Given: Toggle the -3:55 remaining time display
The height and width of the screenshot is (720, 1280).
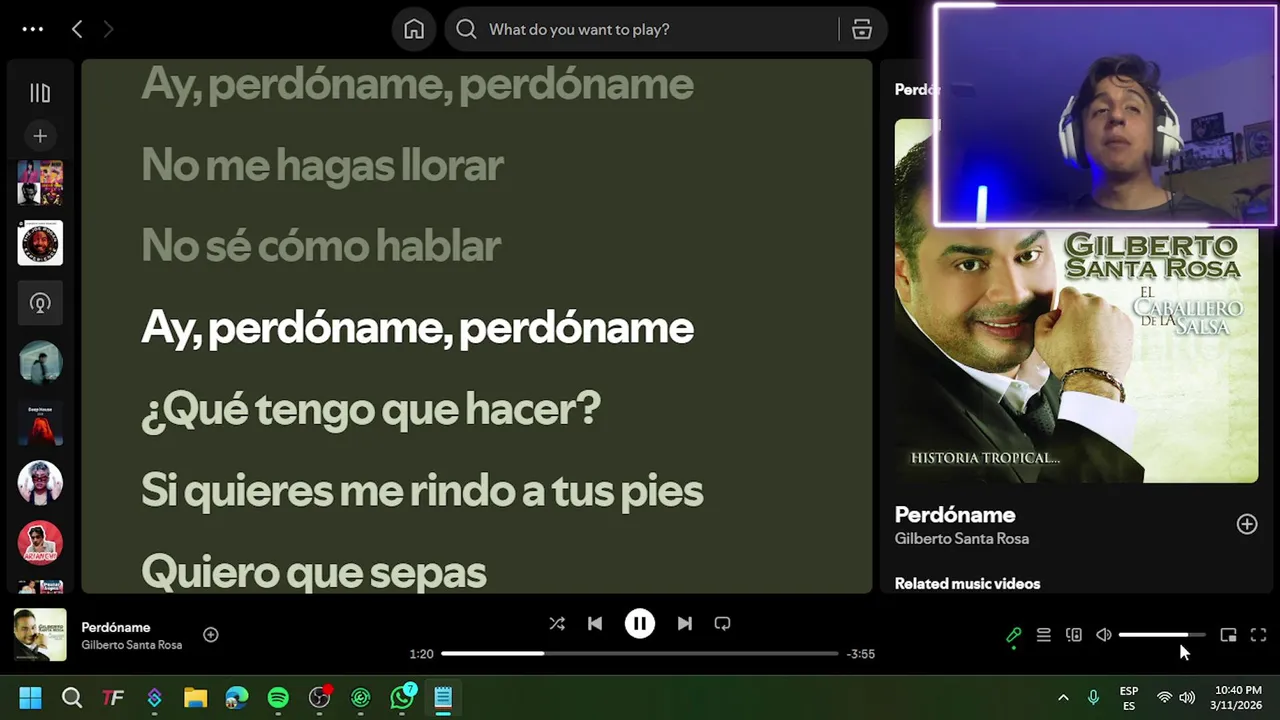Looking at the screenshot, I should [x=861, y=654].
